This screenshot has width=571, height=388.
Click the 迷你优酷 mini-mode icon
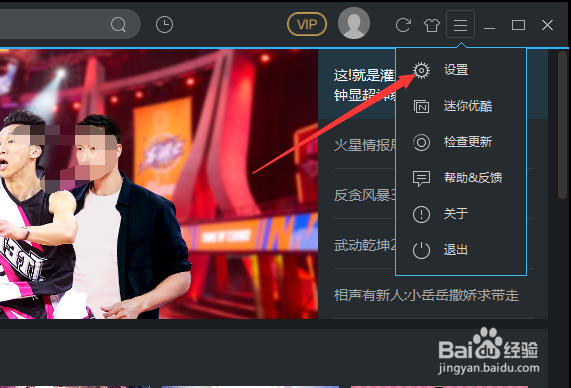421,106
